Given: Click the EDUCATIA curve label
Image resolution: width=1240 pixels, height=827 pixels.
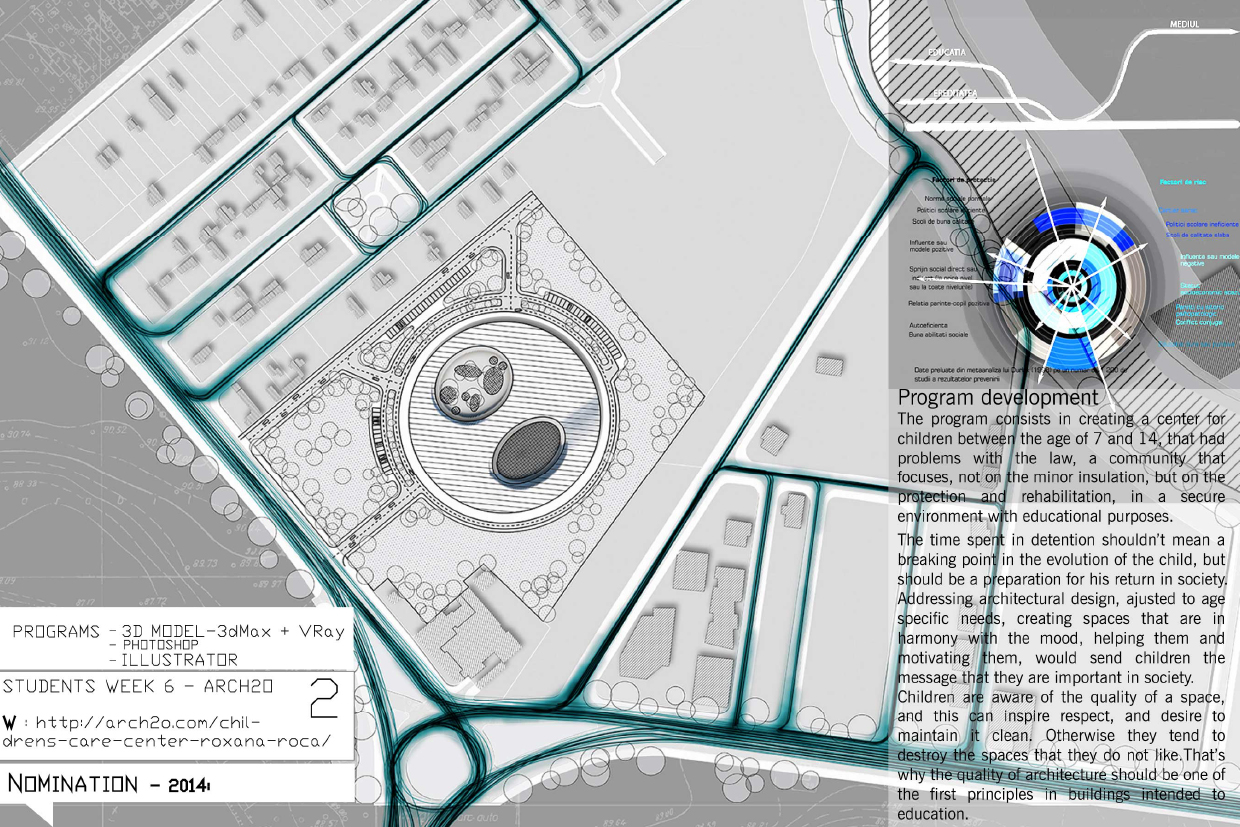Looking at the screenshot, I should [947, 51].
